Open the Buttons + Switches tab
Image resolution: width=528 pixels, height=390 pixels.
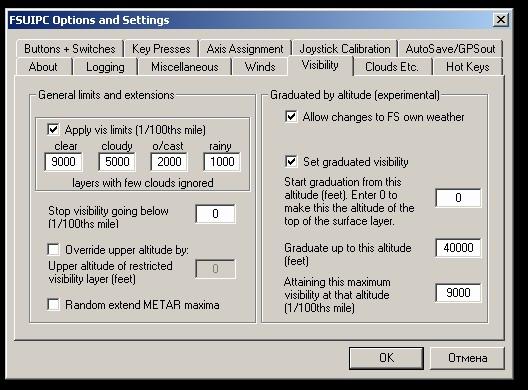tap(70, 49)
